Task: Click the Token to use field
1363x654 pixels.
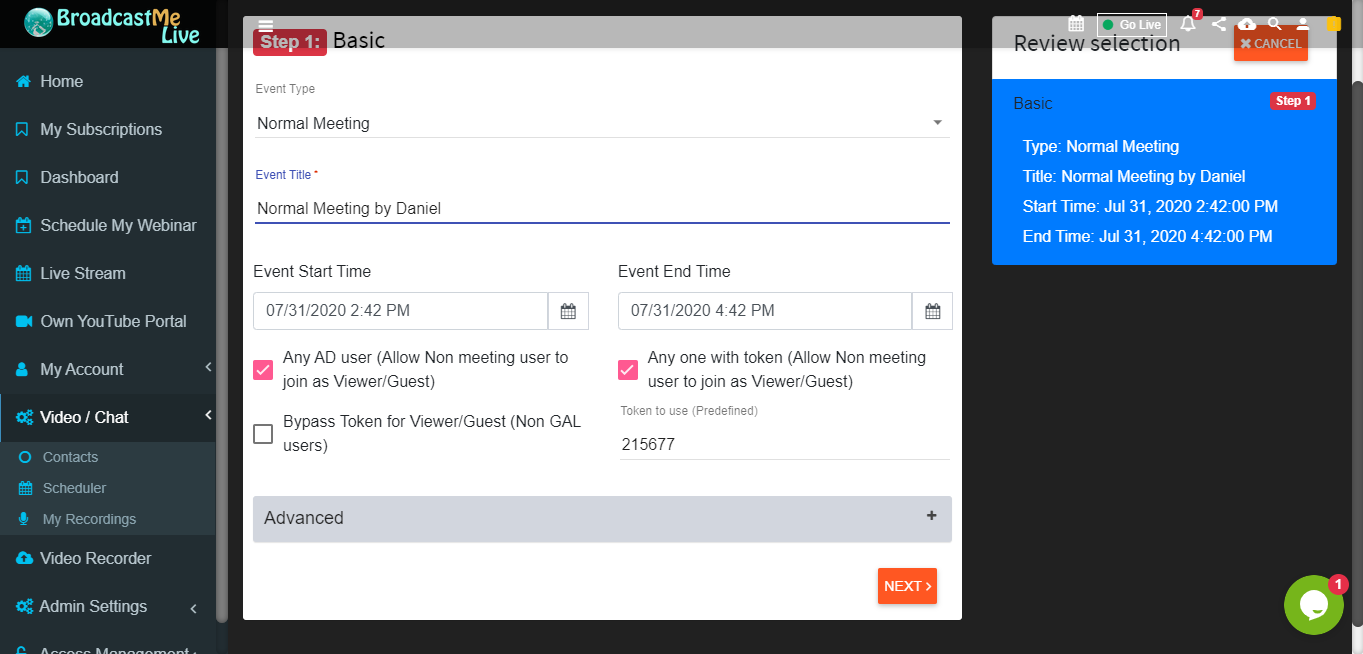Action: pos(784,444)
